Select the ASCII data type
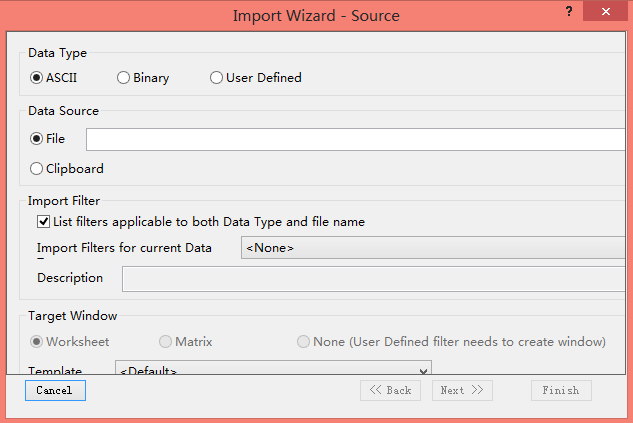 pos(37,77)
